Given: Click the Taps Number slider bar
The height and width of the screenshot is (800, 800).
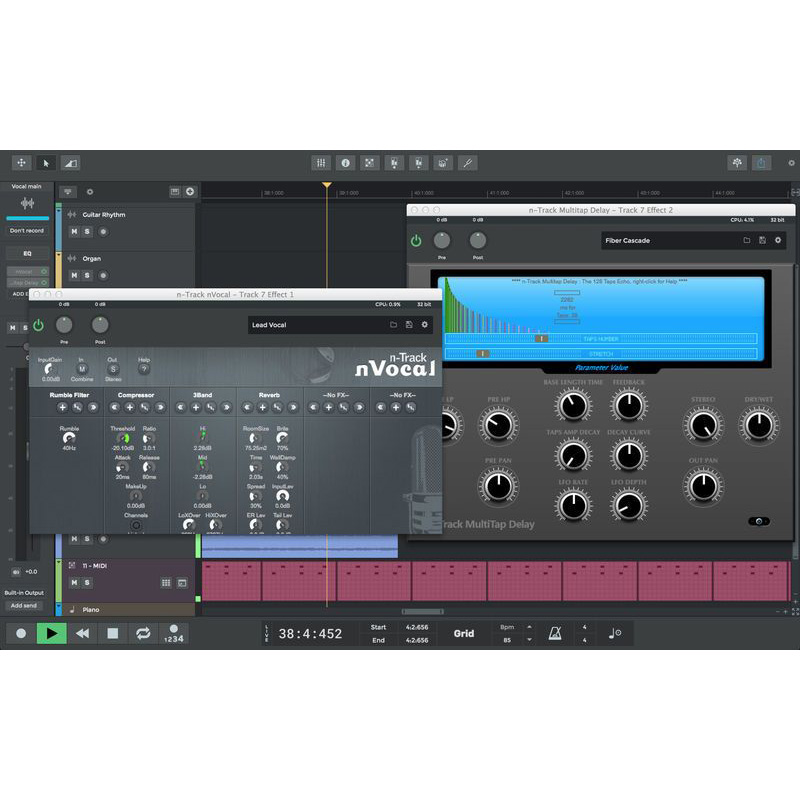Looking at the screenshot, I should tap(601, 339).
